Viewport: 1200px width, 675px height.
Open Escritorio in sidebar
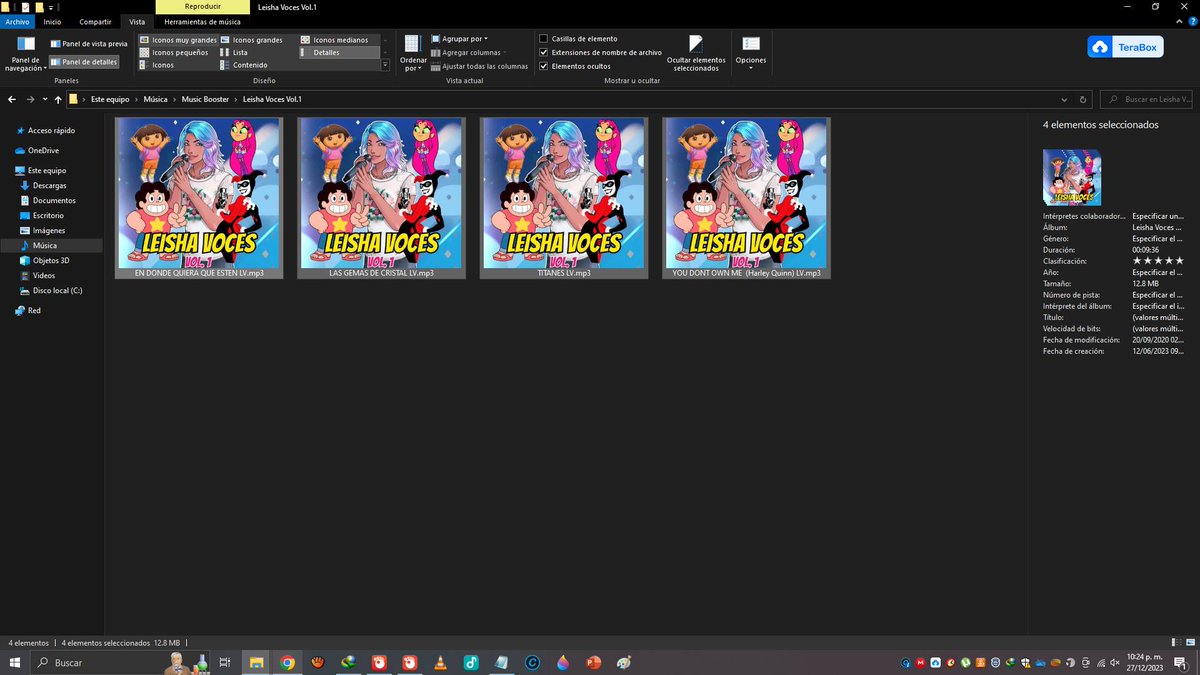pyautogui.click(x=48, y=215)
